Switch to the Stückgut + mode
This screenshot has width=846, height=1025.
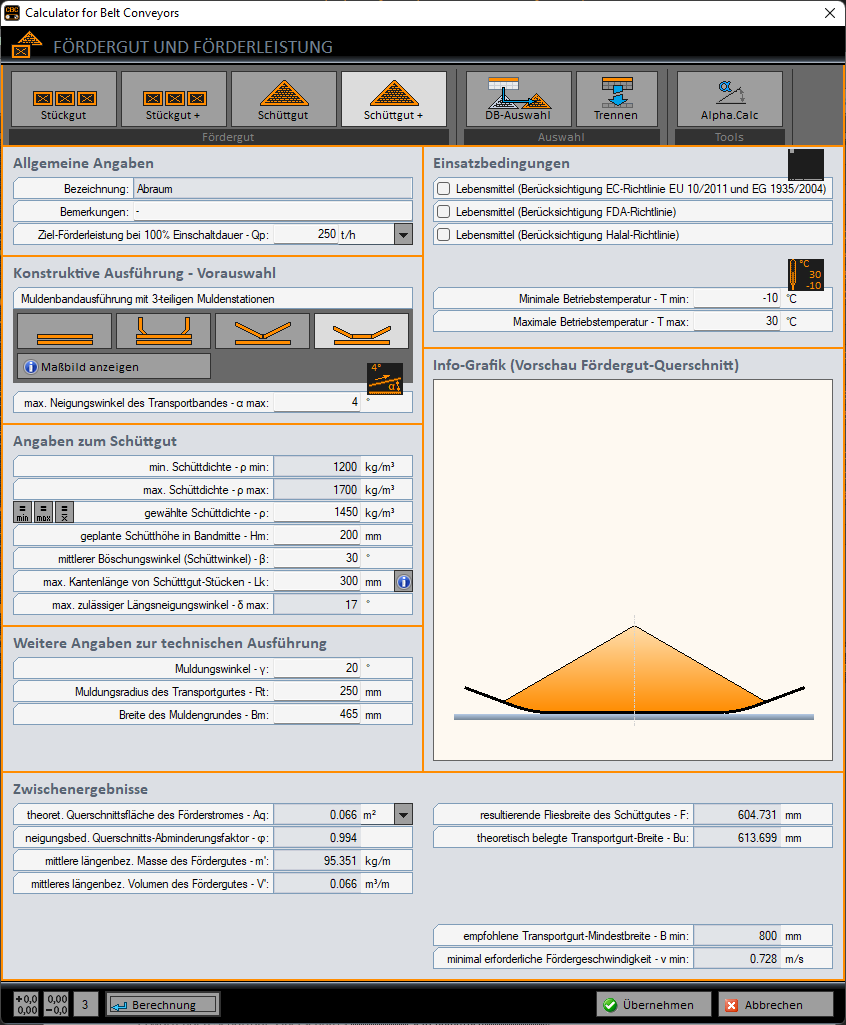[x=175, y=98]
